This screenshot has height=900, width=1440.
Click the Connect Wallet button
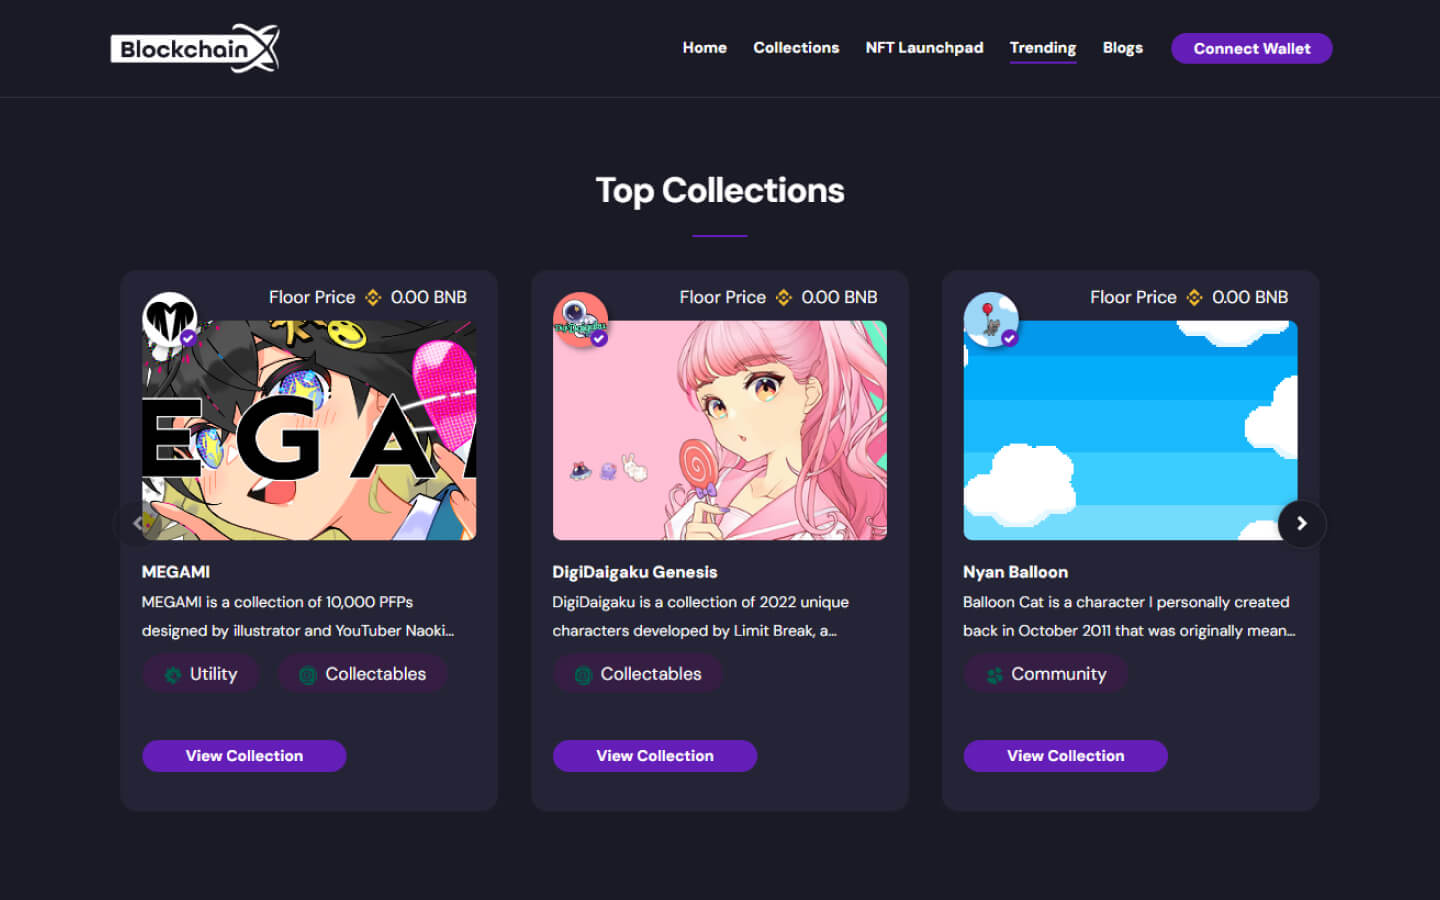pyautogui.click(x=1251, y=48)
